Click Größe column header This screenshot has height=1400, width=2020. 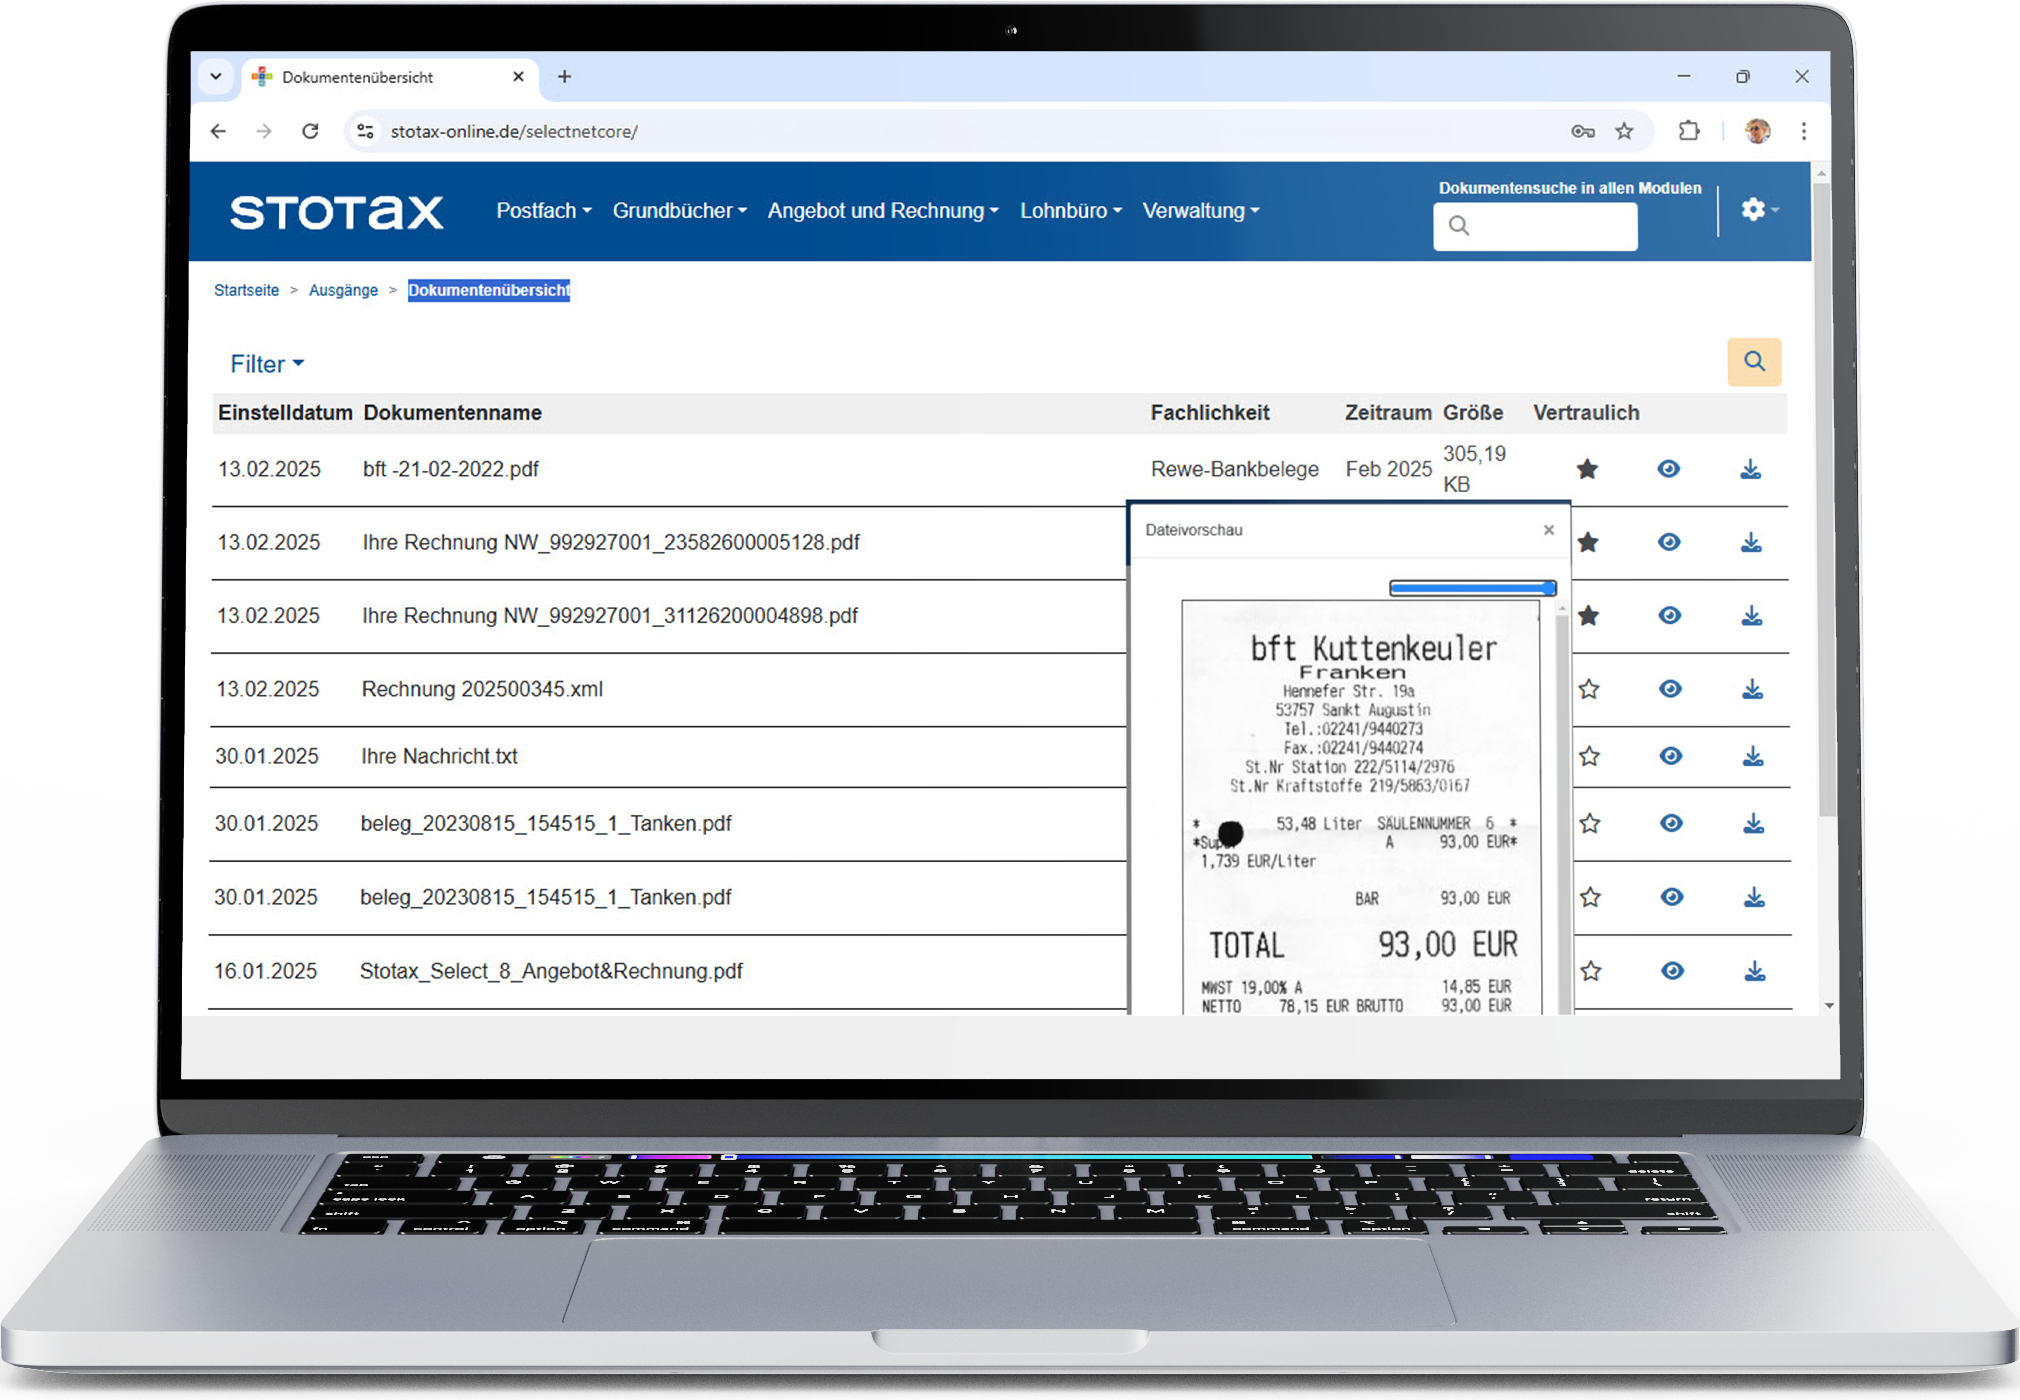(x=1473, y=413)
